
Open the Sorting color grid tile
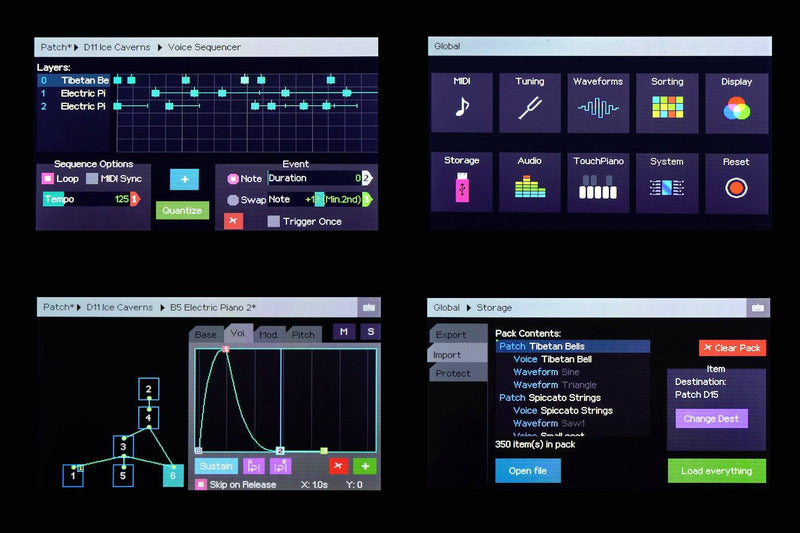667,103
